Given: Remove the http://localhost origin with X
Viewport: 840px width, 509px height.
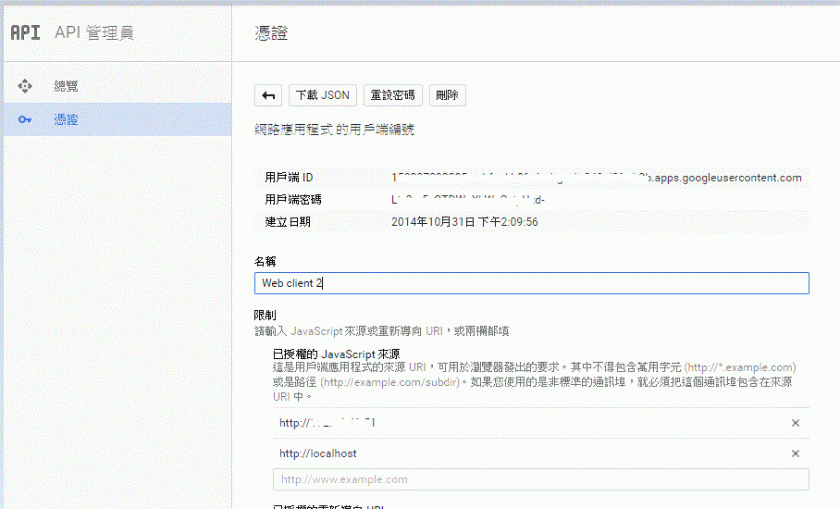Looking at the screenshot, I should pyautogui.click(x=795, y=453).
